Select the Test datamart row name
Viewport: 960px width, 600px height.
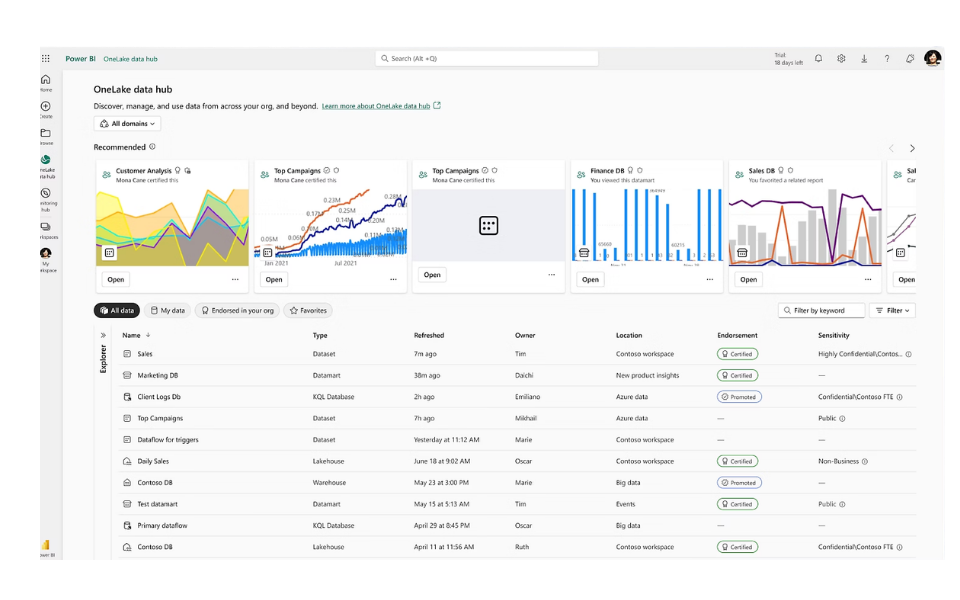pos(157,504)
